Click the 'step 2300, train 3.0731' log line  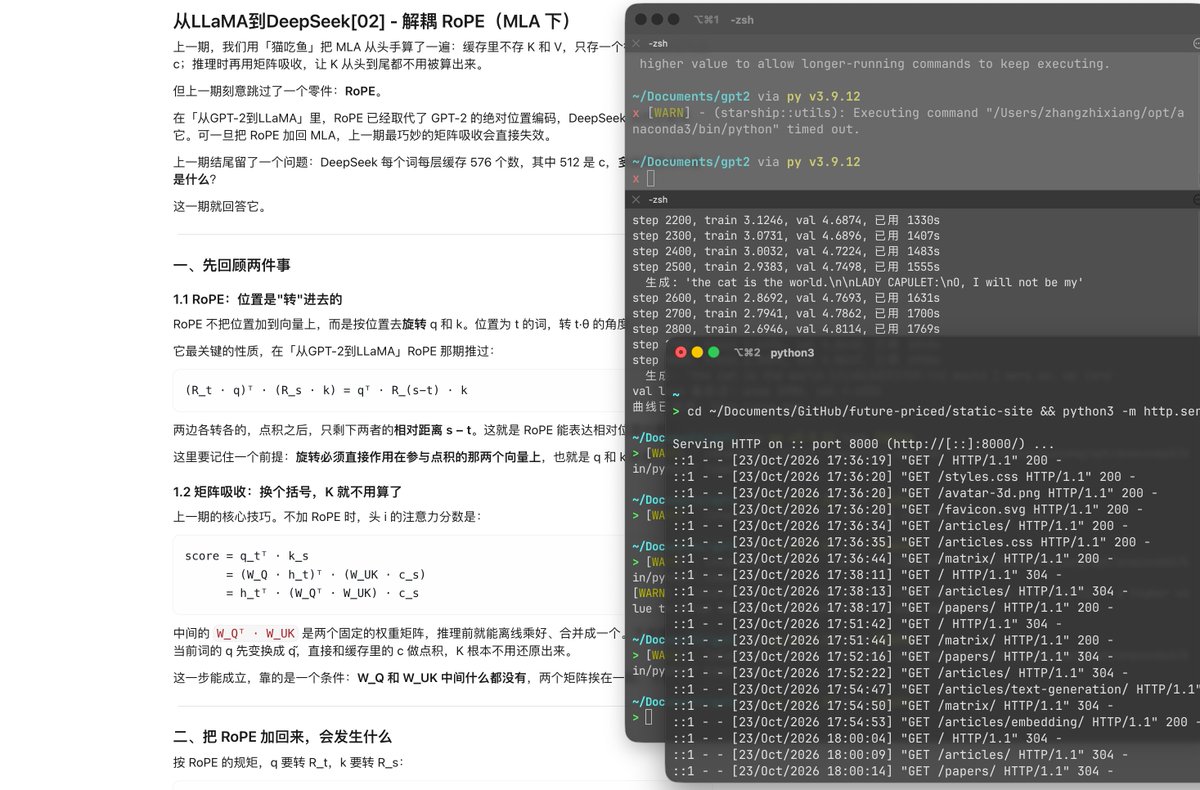pyautogui.click(x=786, y=236)
